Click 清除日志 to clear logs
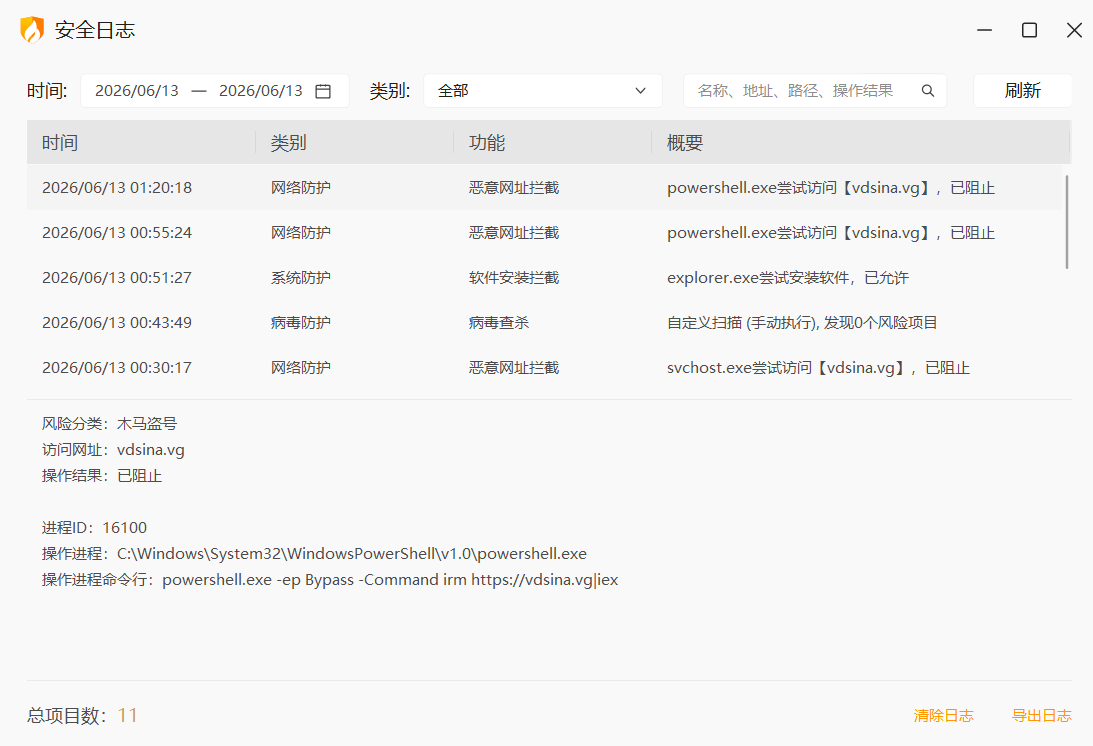The image size is (1093, 746). coord(943,715)
